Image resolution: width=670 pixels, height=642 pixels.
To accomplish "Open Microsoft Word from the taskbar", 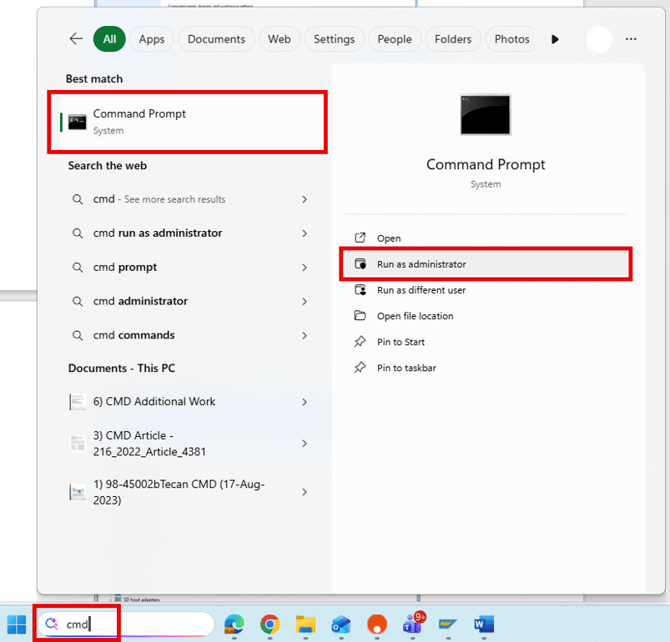I will pos(484,624).
